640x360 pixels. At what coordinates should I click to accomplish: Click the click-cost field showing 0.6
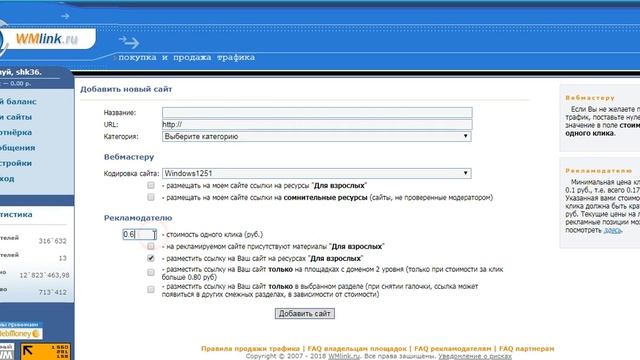(x=140, y=234)
